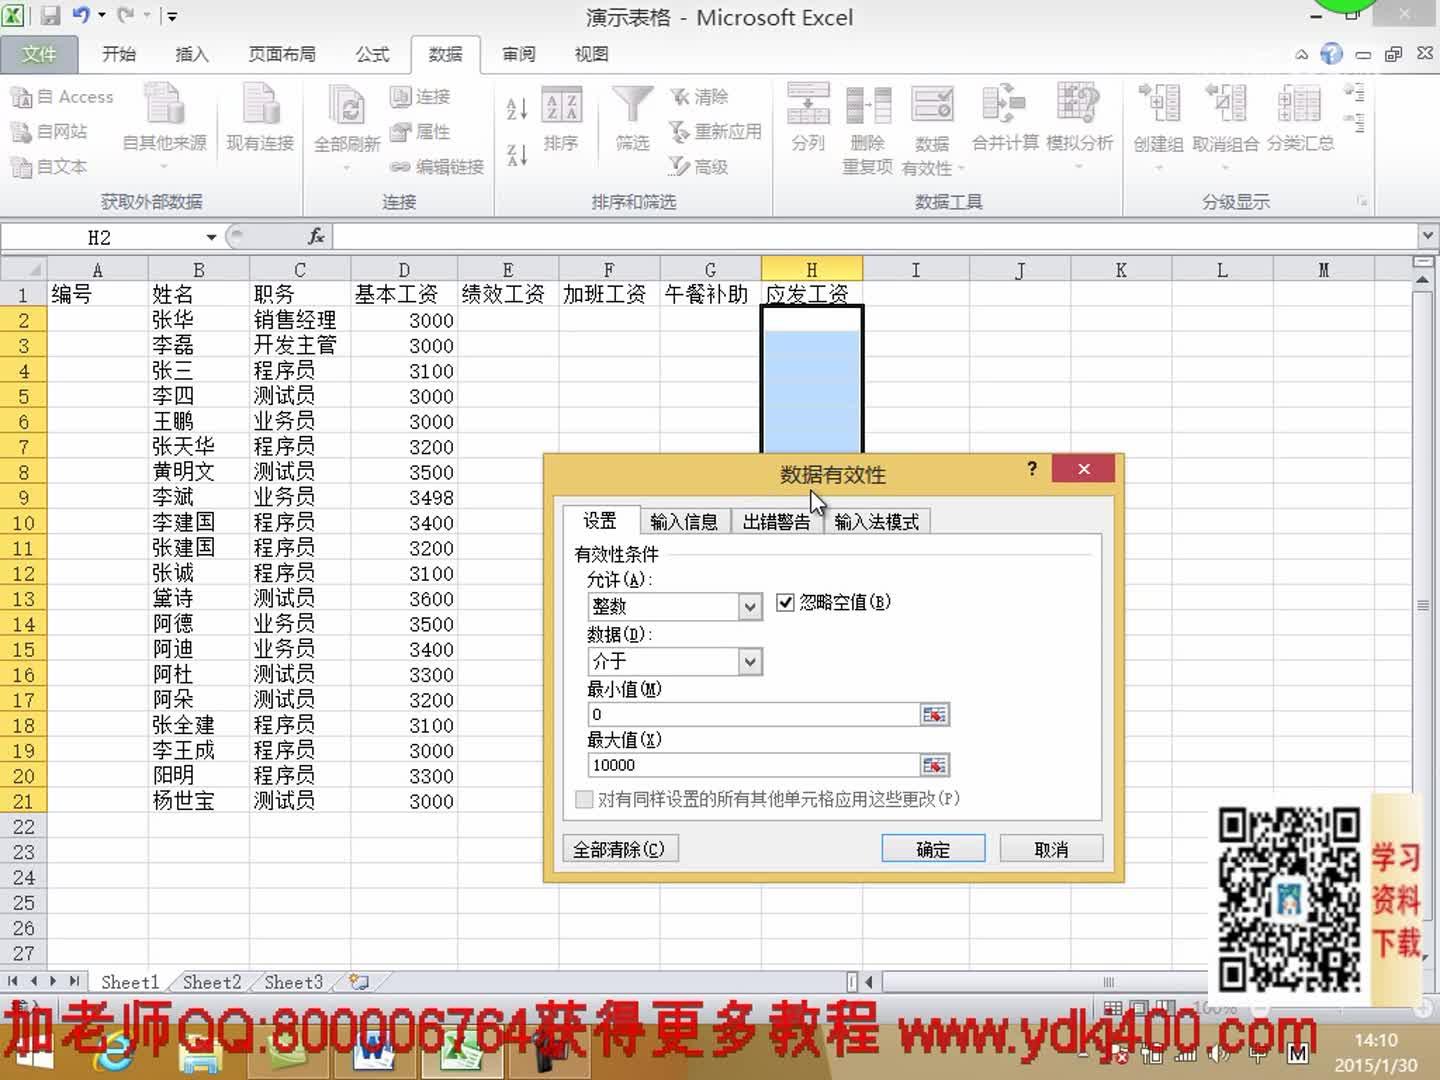Click the range selector icon beside 最大值
1440x1080 pixels.
[934, 765]
